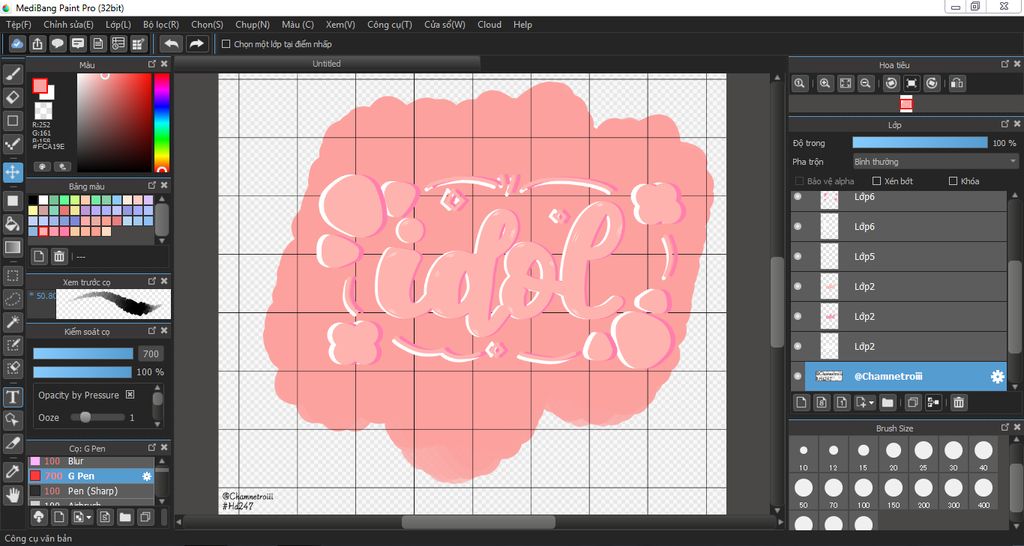The image size is (1024, 546).
Task: Select the Eraser tool
Action: click(12, 97)
